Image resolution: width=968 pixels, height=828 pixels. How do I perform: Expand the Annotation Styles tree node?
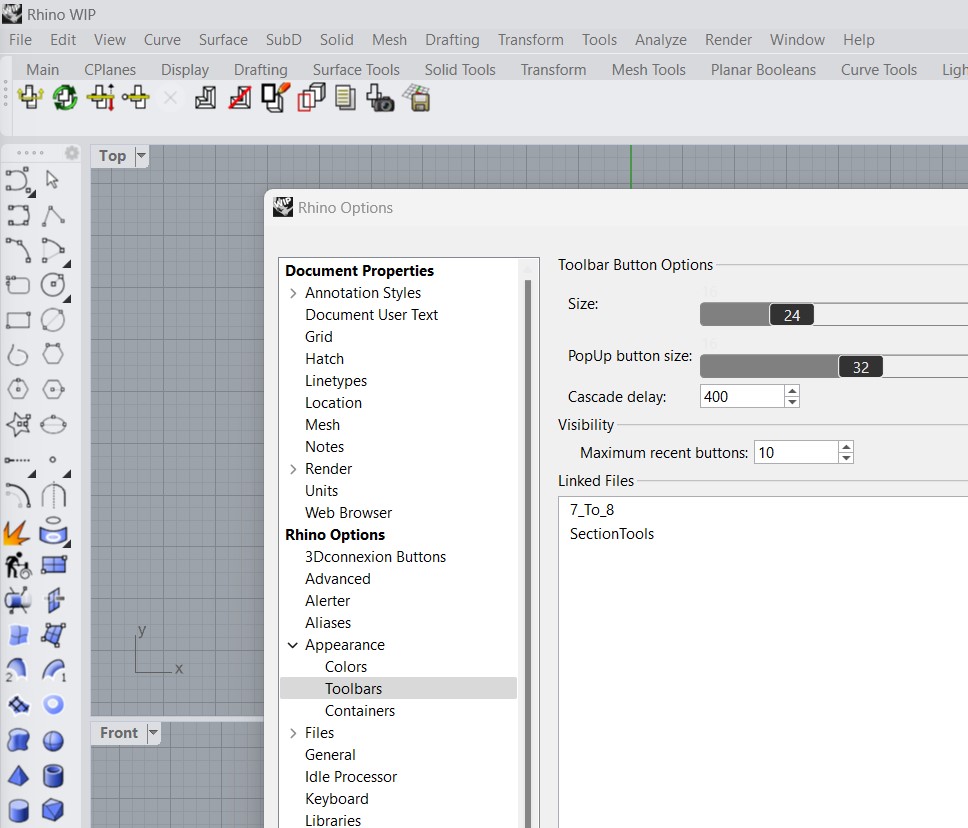293,293
